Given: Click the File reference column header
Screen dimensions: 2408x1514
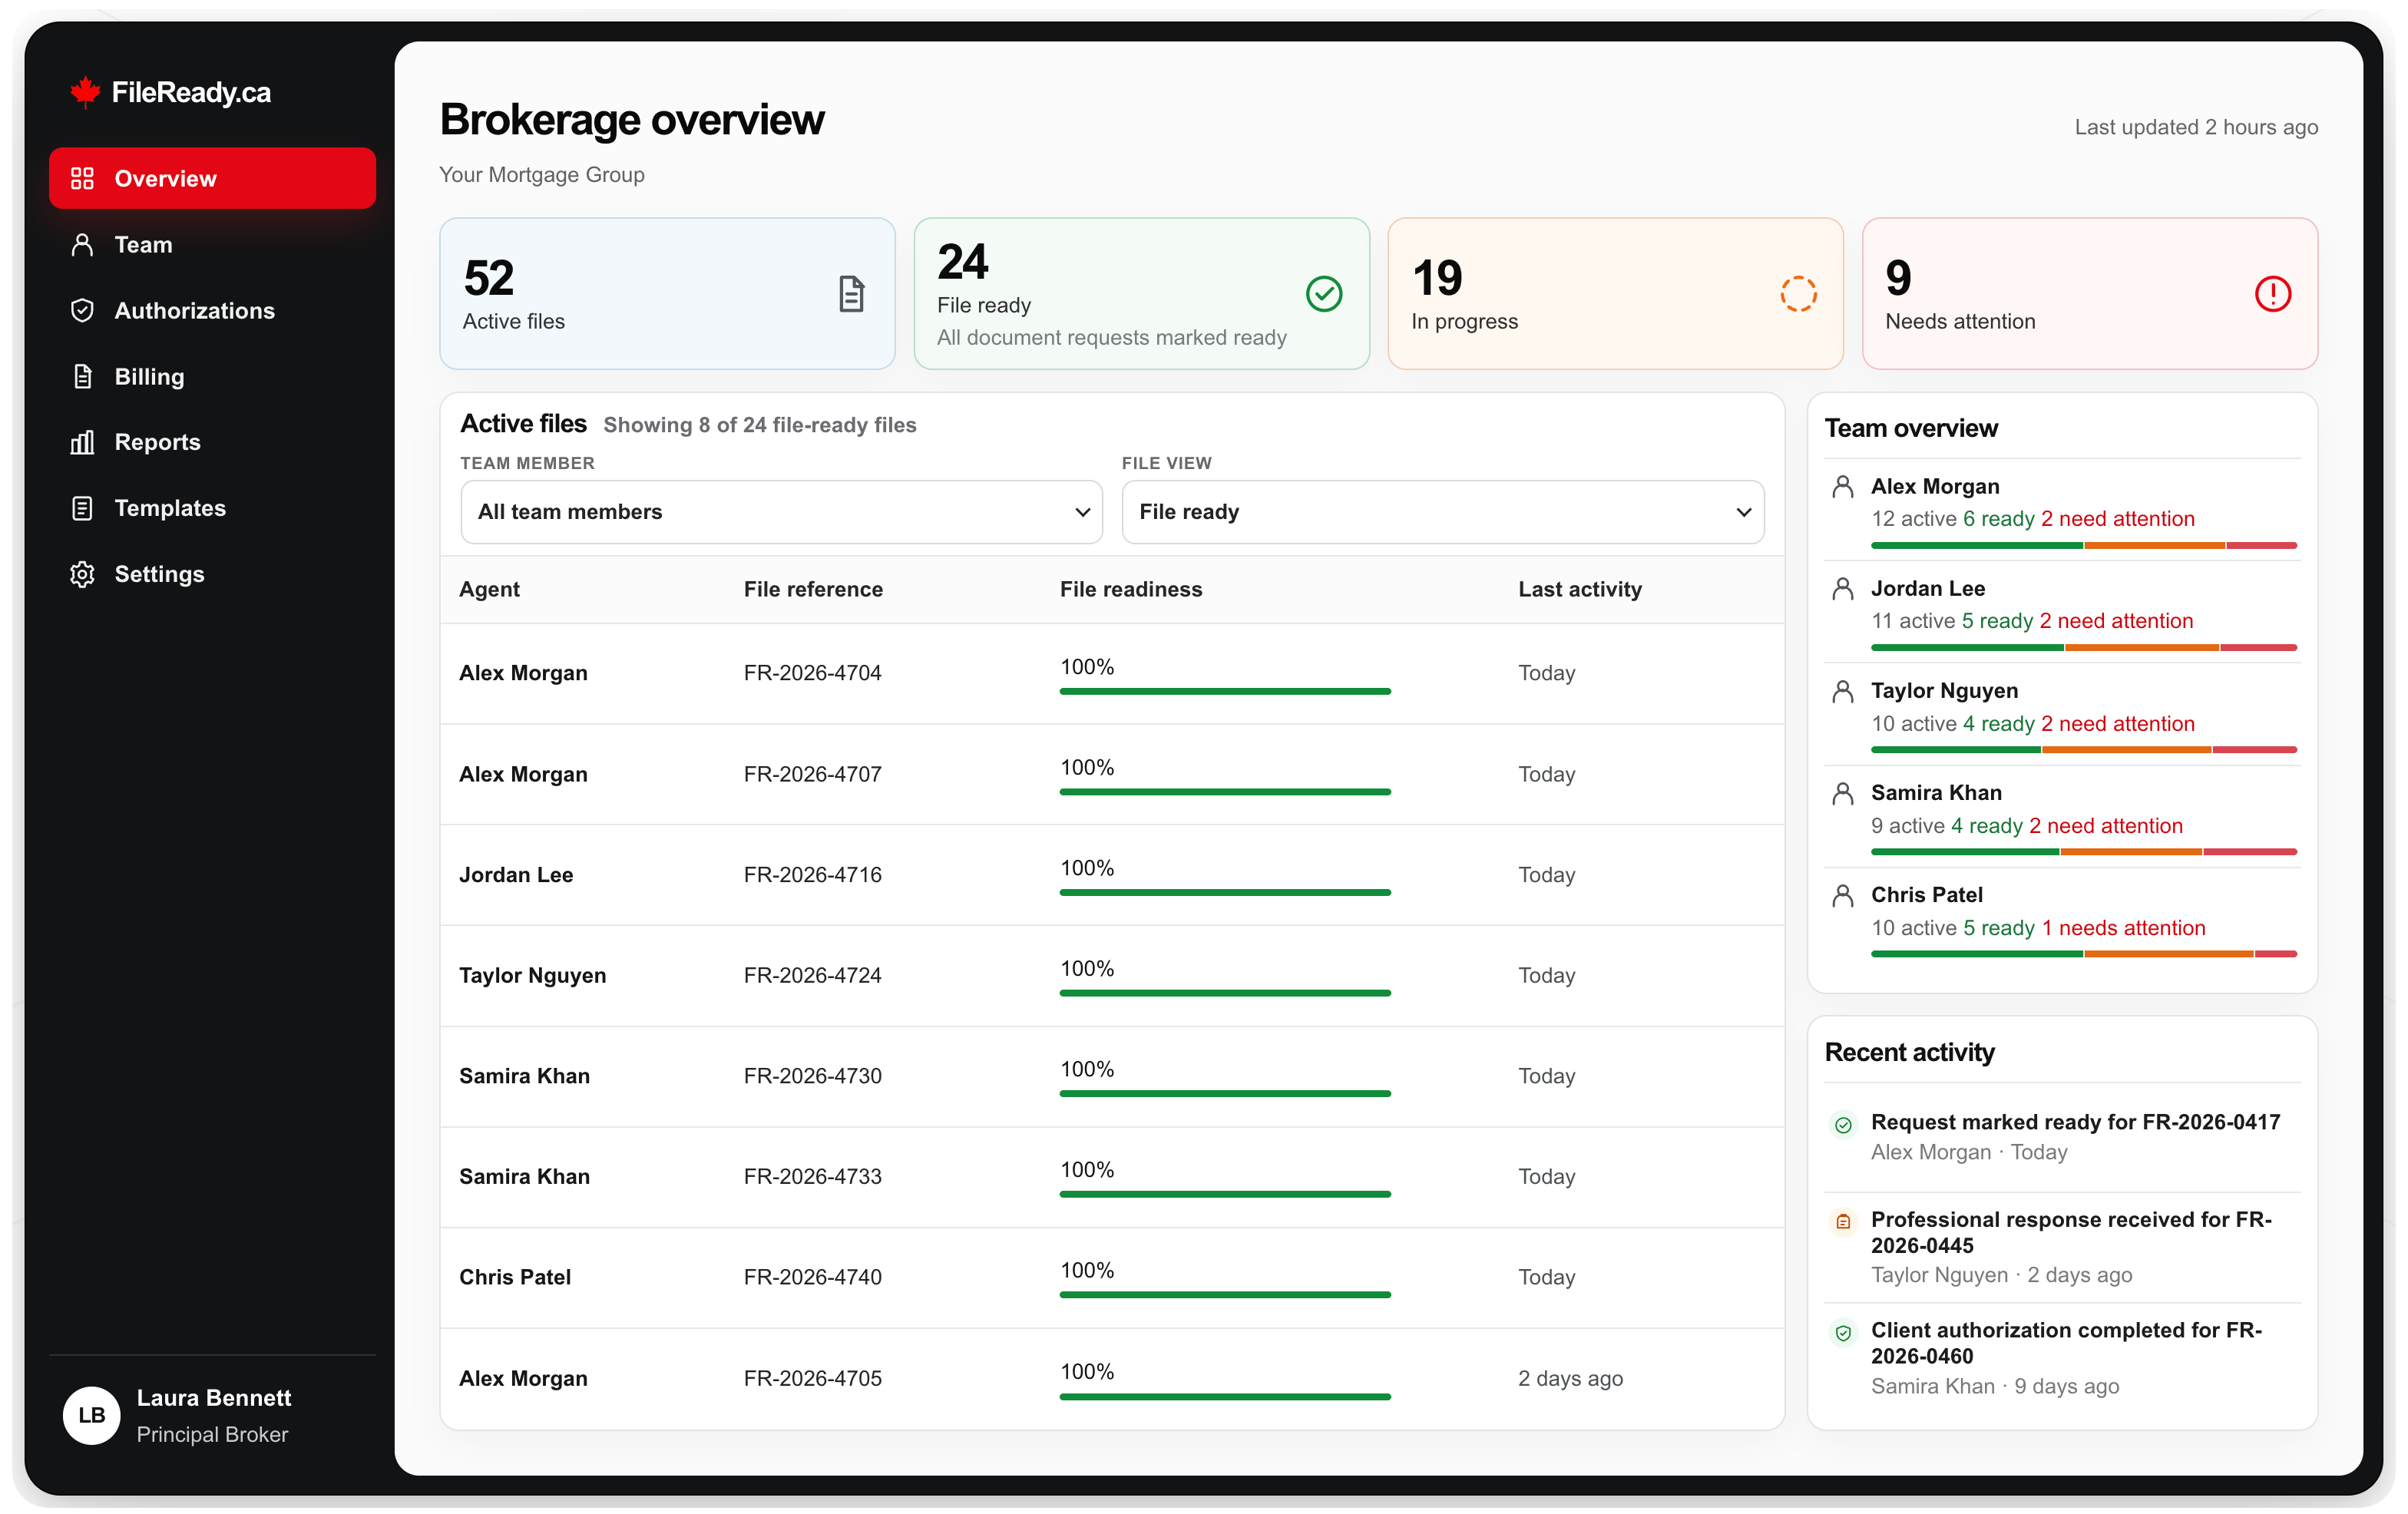Looking at the screenshot, I should [813, 589].
